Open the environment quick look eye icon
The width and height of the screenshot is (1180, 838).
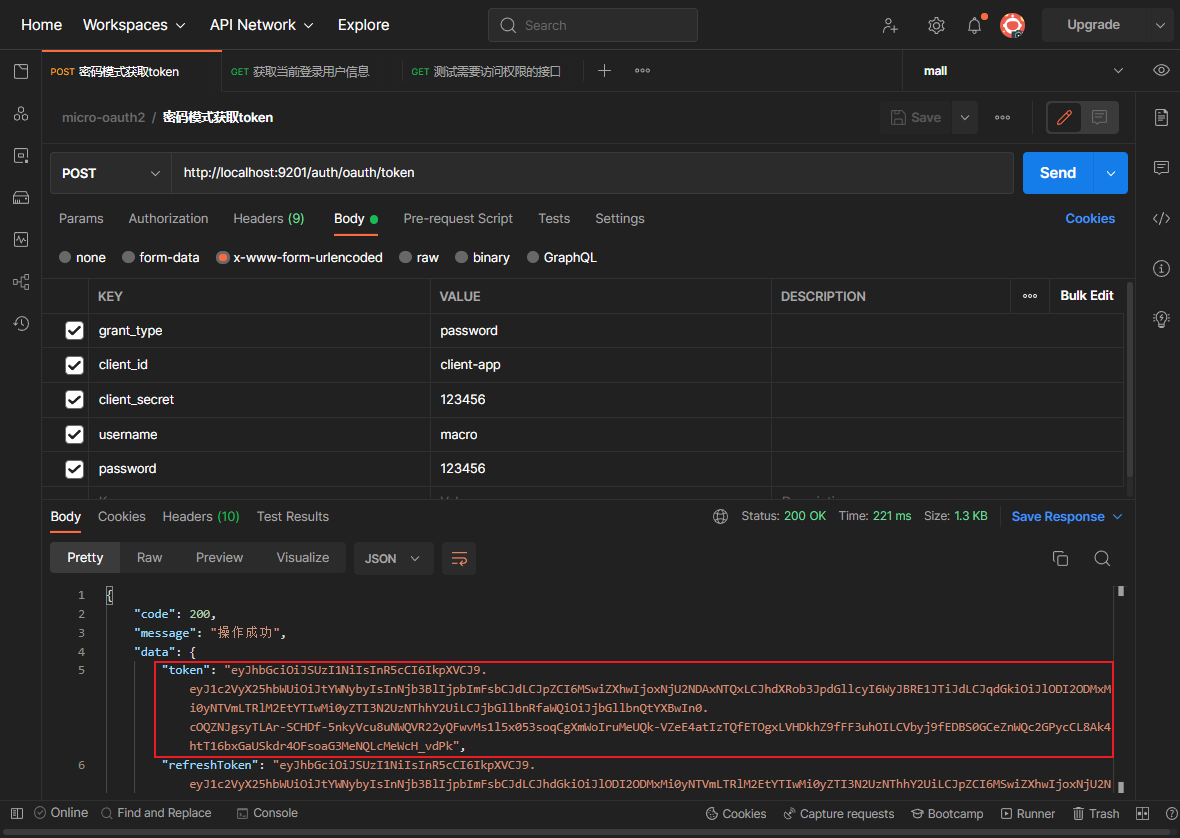click(1161, 71)
